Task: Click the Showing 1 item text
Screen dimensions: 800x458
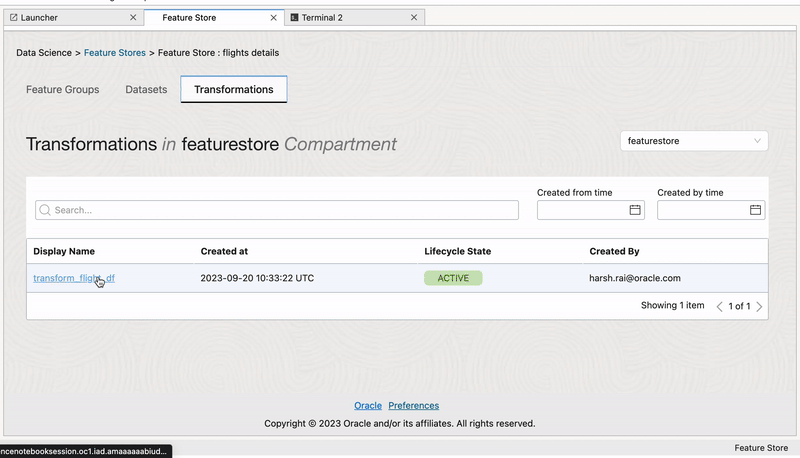Action: (x=672, y=305)
